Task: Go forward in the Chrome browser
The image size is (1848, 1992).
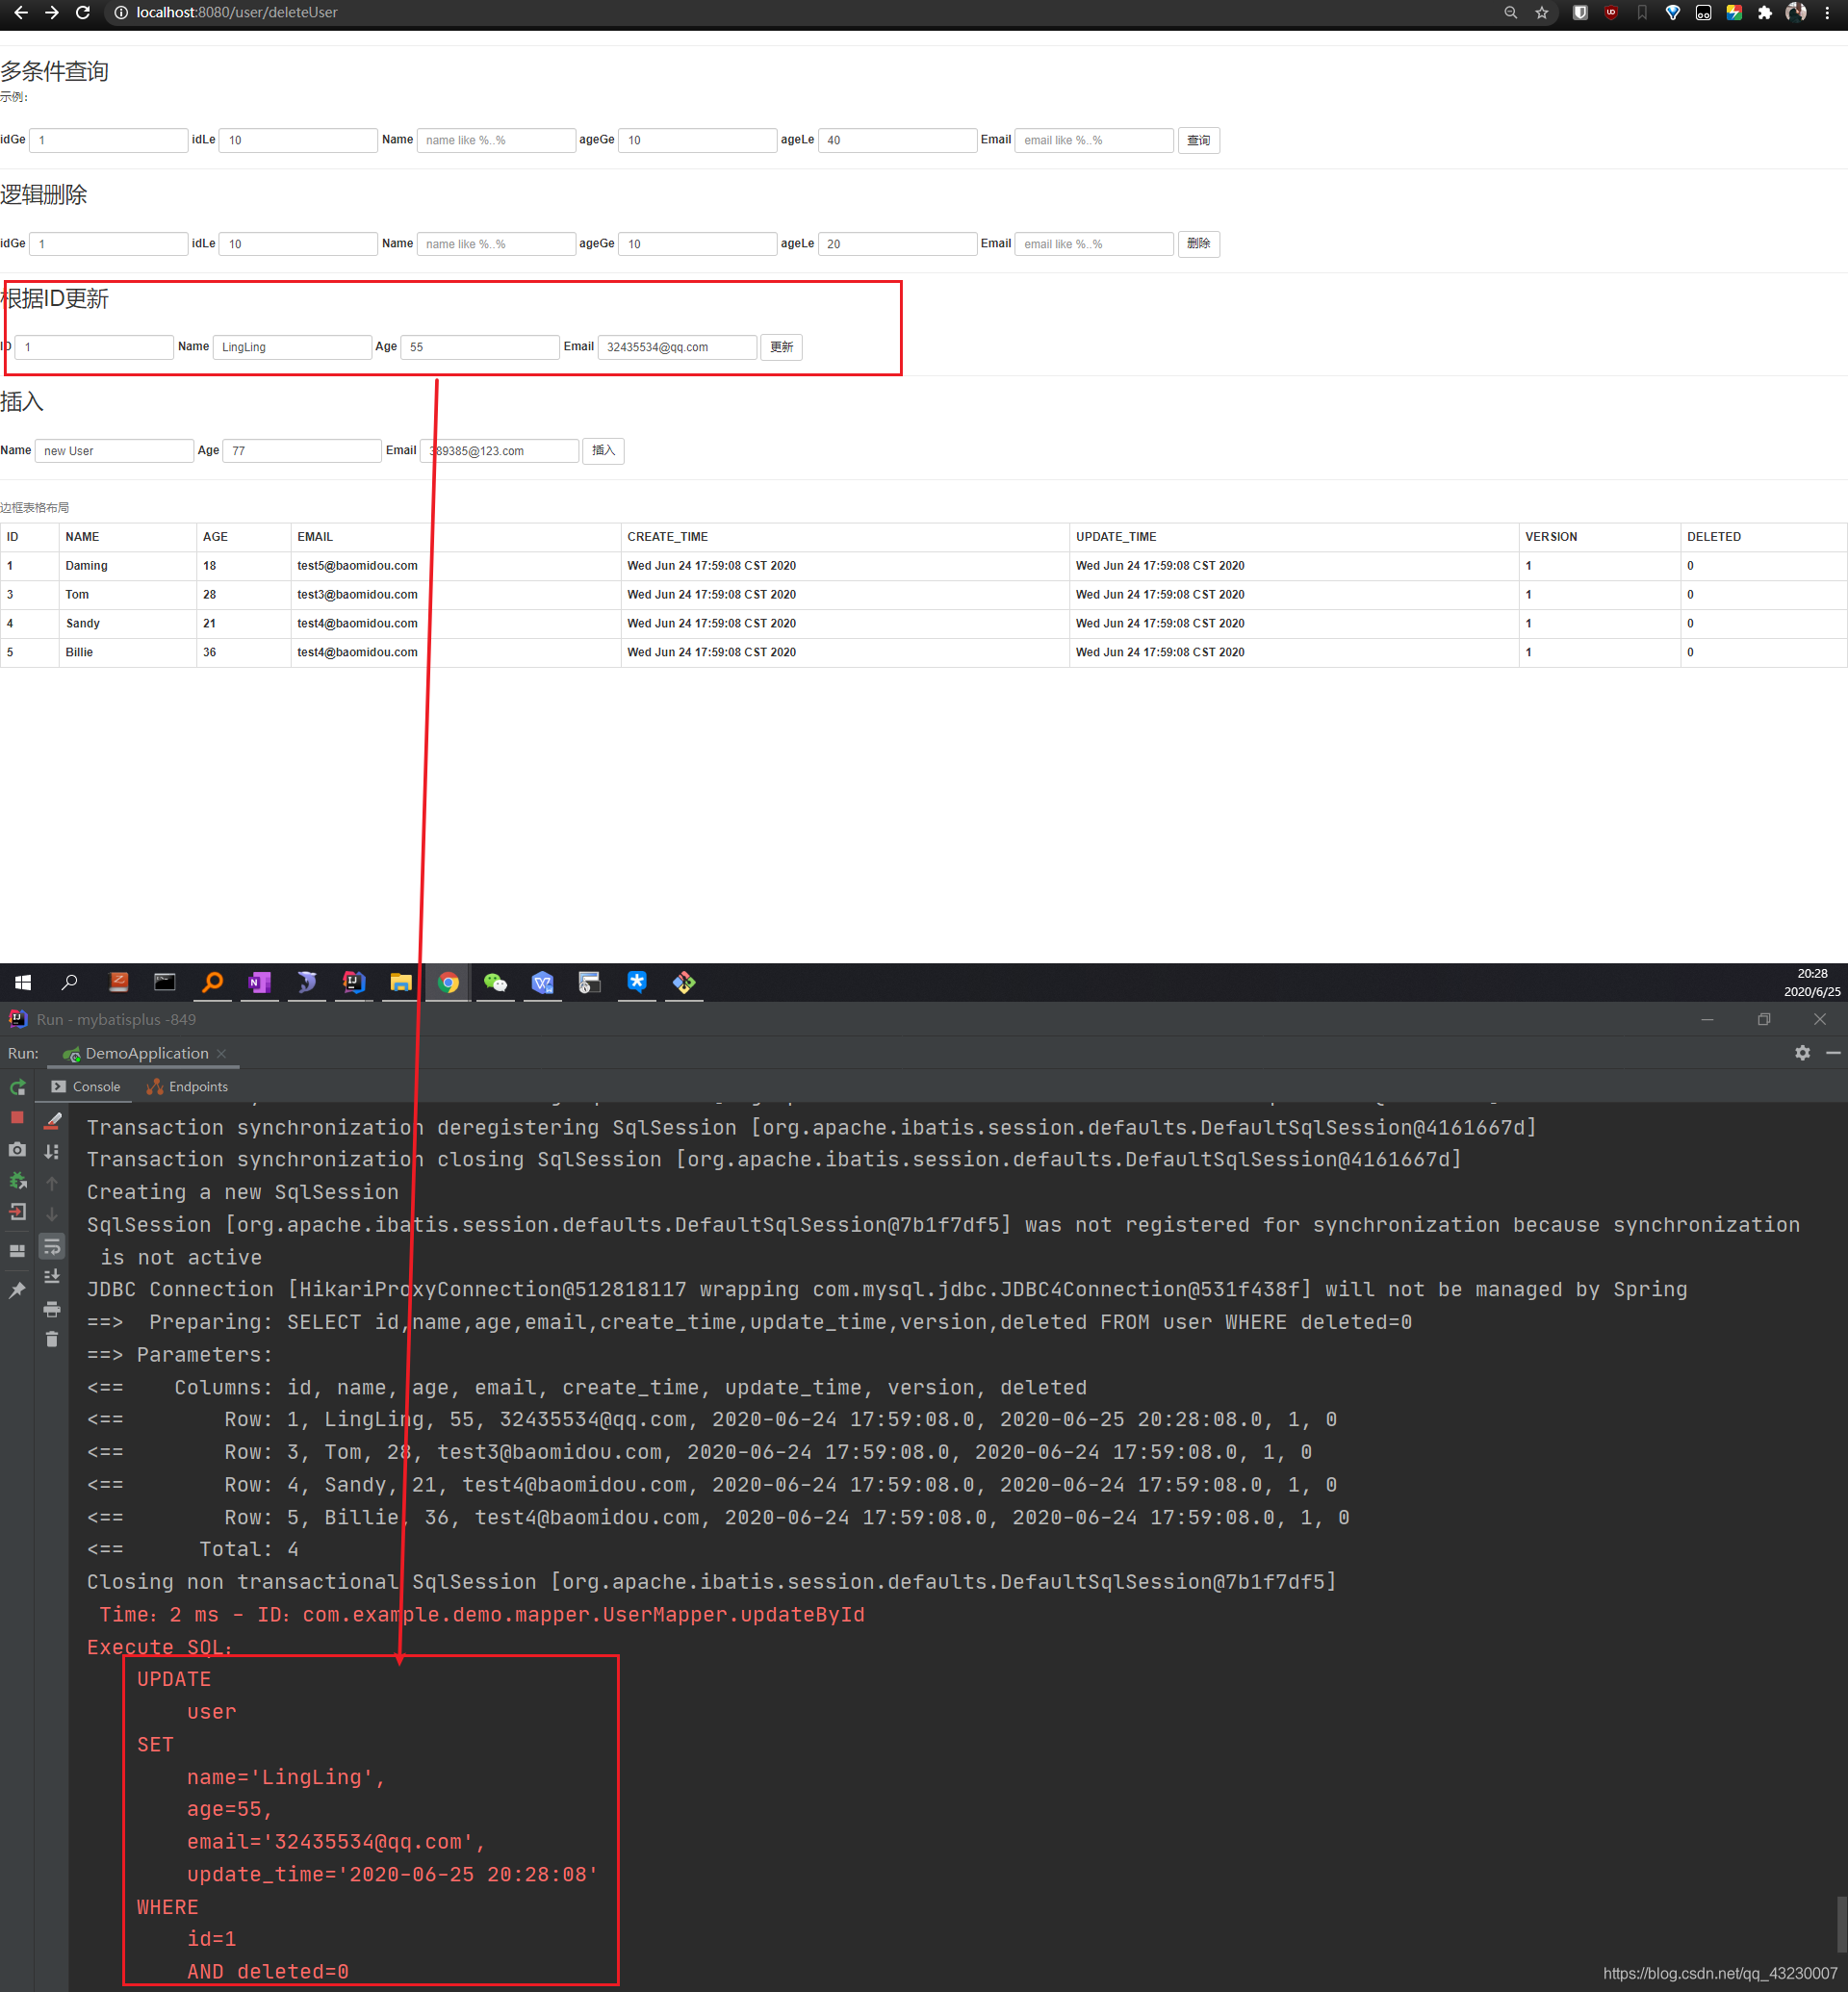Action: coord(52,13)
